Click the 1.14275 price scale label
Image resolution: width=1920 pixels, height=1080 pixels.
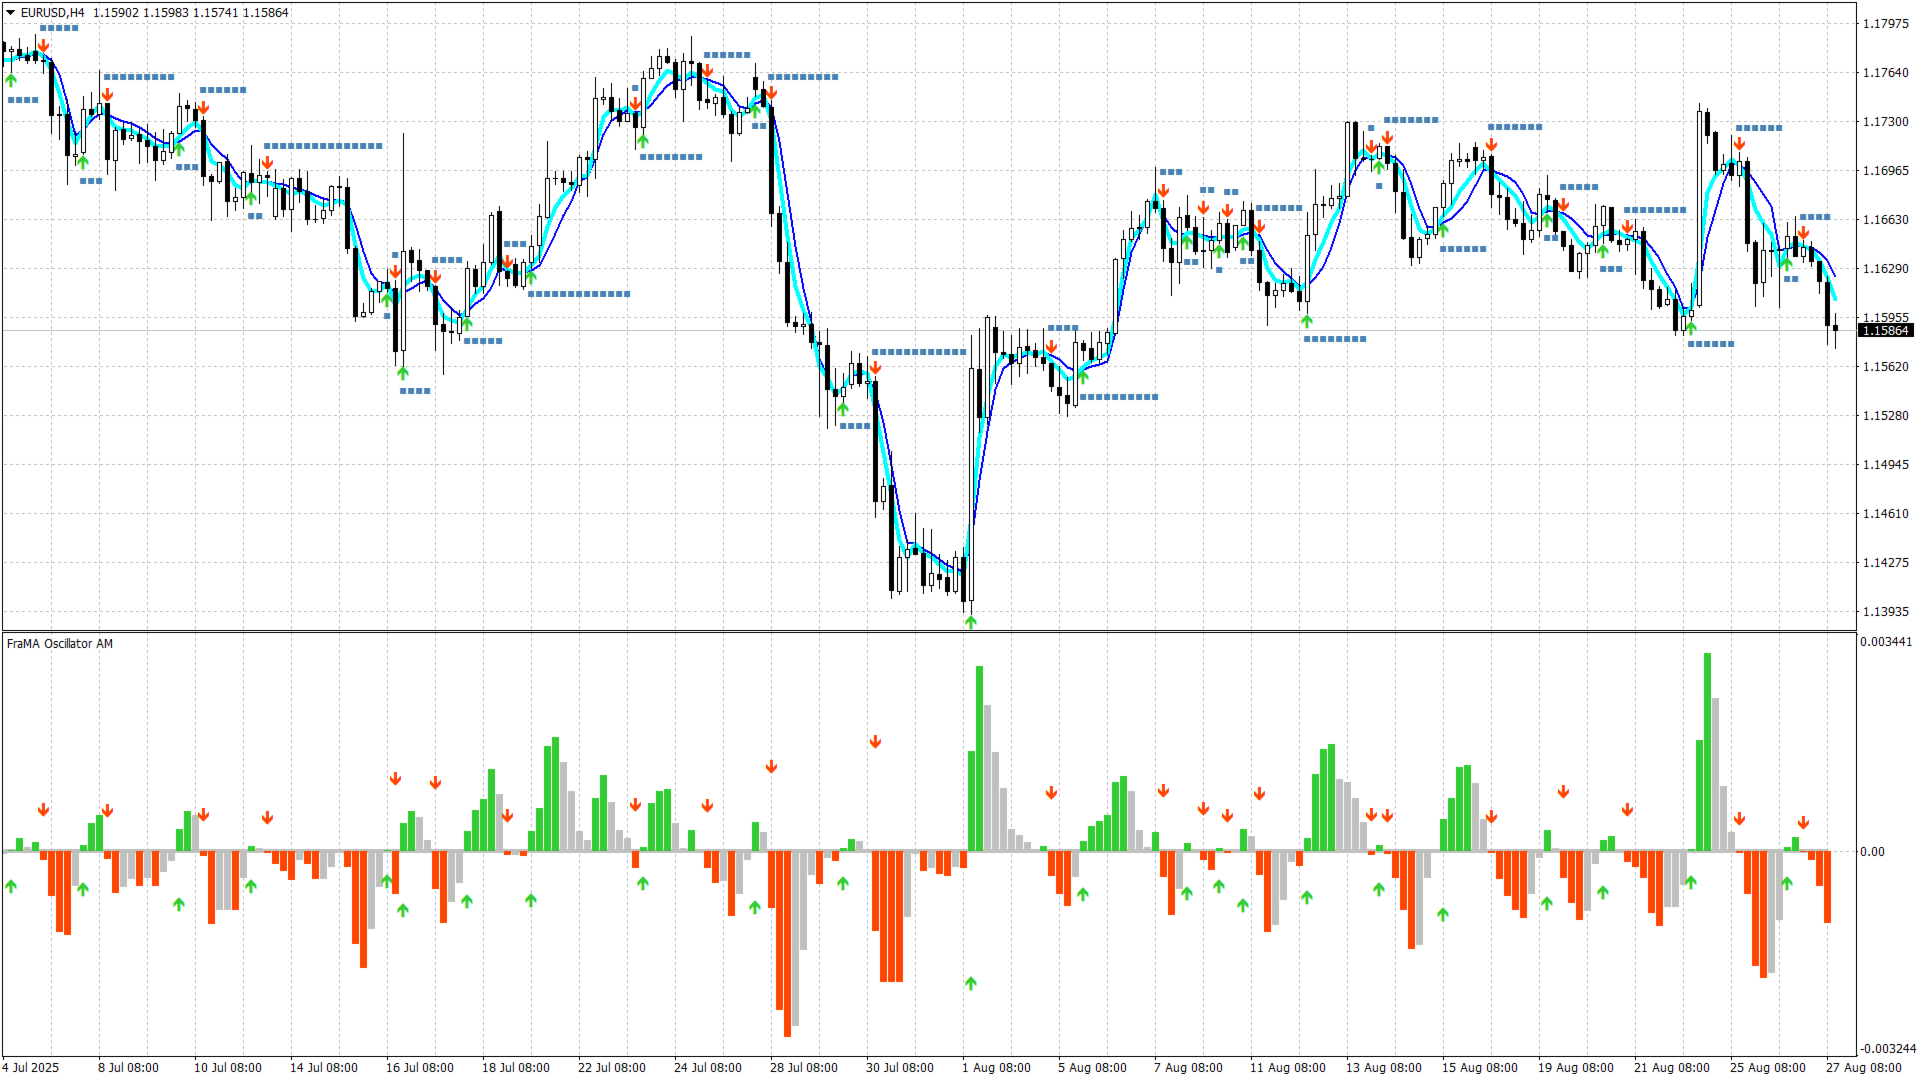tap(1886, 563)
